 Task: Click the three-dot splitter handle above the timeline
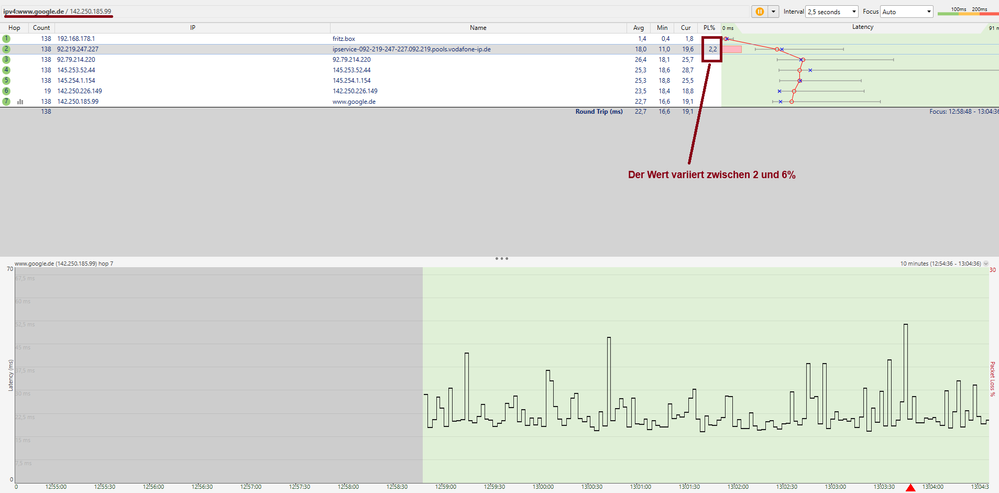502,259
